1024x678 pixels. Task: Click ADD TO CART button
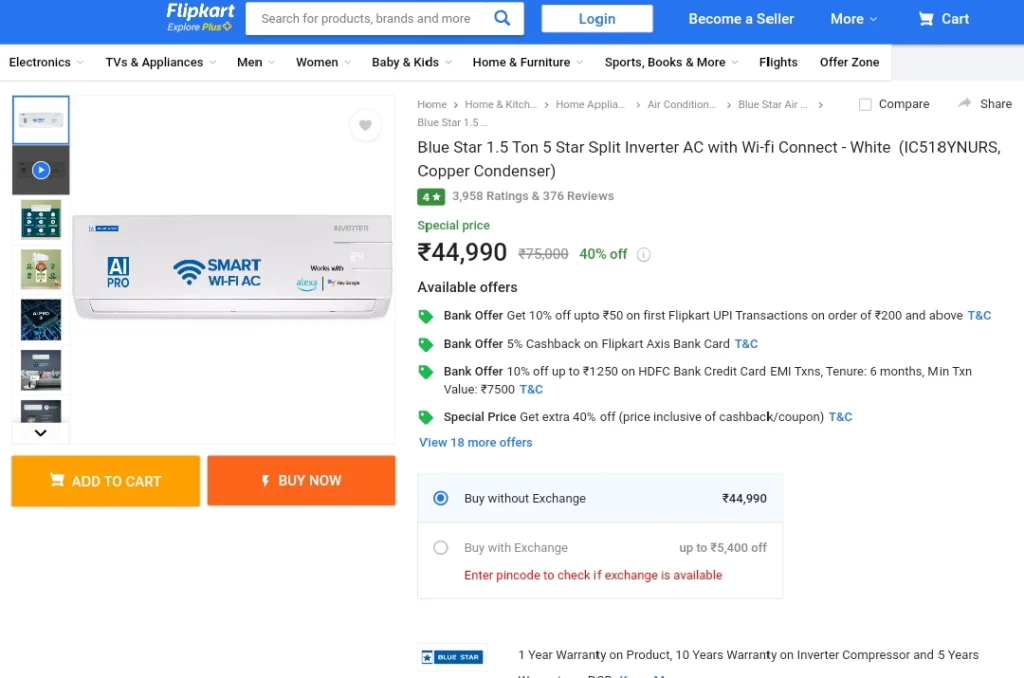(x=105, y=481)
